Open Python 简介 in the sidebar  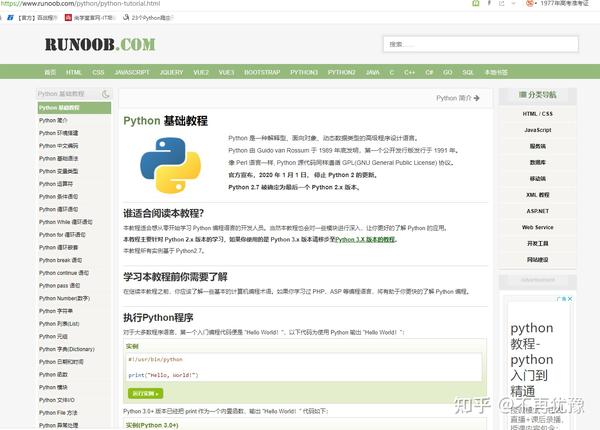(x=53, y=121)
